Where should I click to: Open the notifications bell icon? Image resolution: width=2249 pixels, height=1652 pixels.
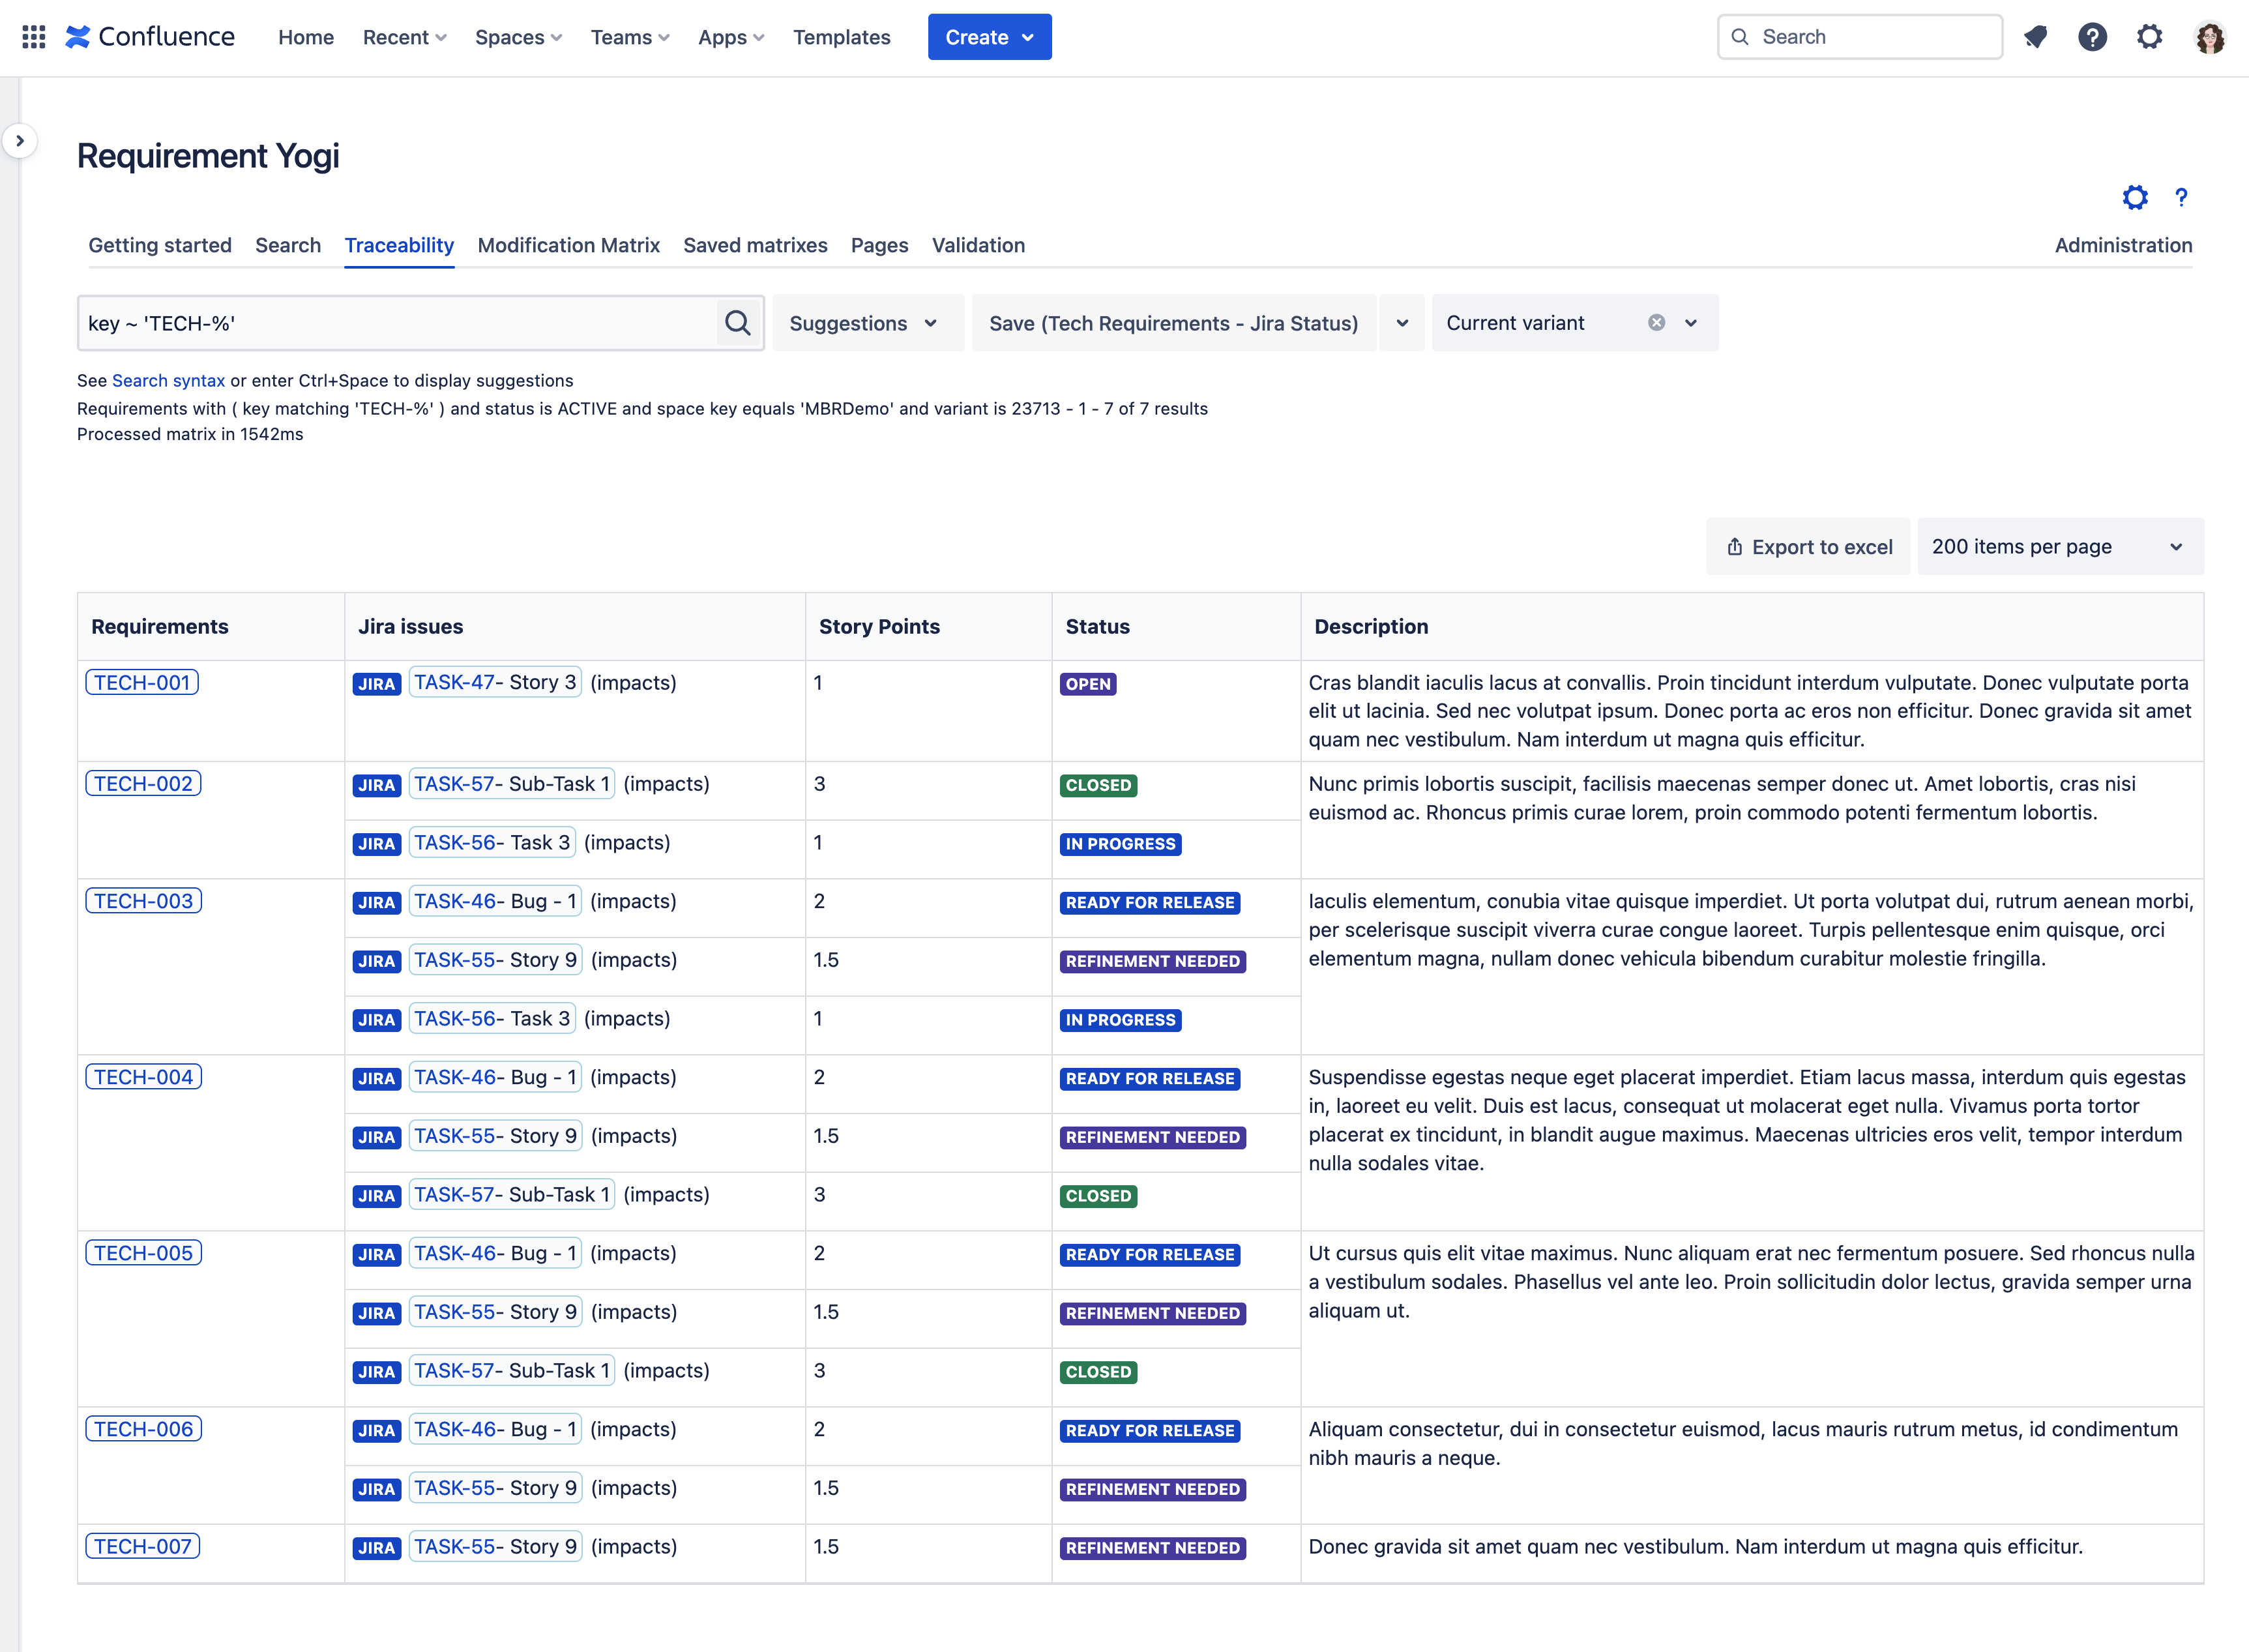[2035, 37]
